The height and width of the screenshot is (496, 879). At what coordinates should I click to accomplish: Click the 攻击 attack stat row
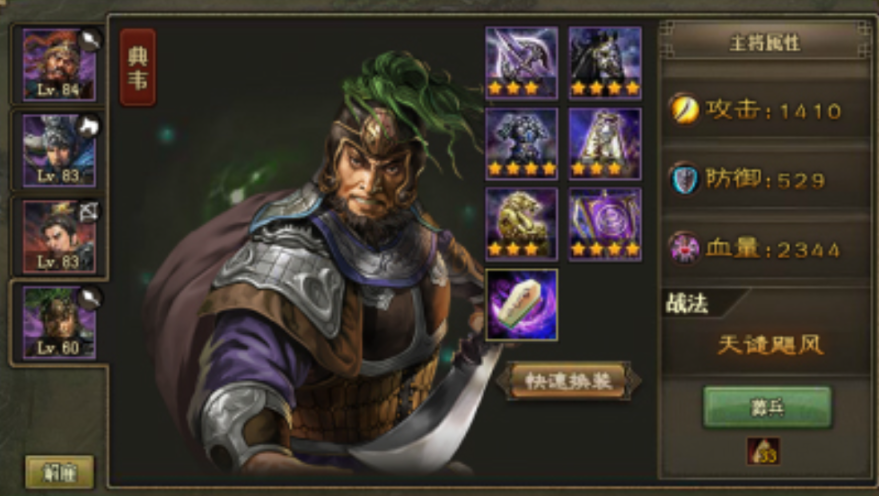point(766,110)
